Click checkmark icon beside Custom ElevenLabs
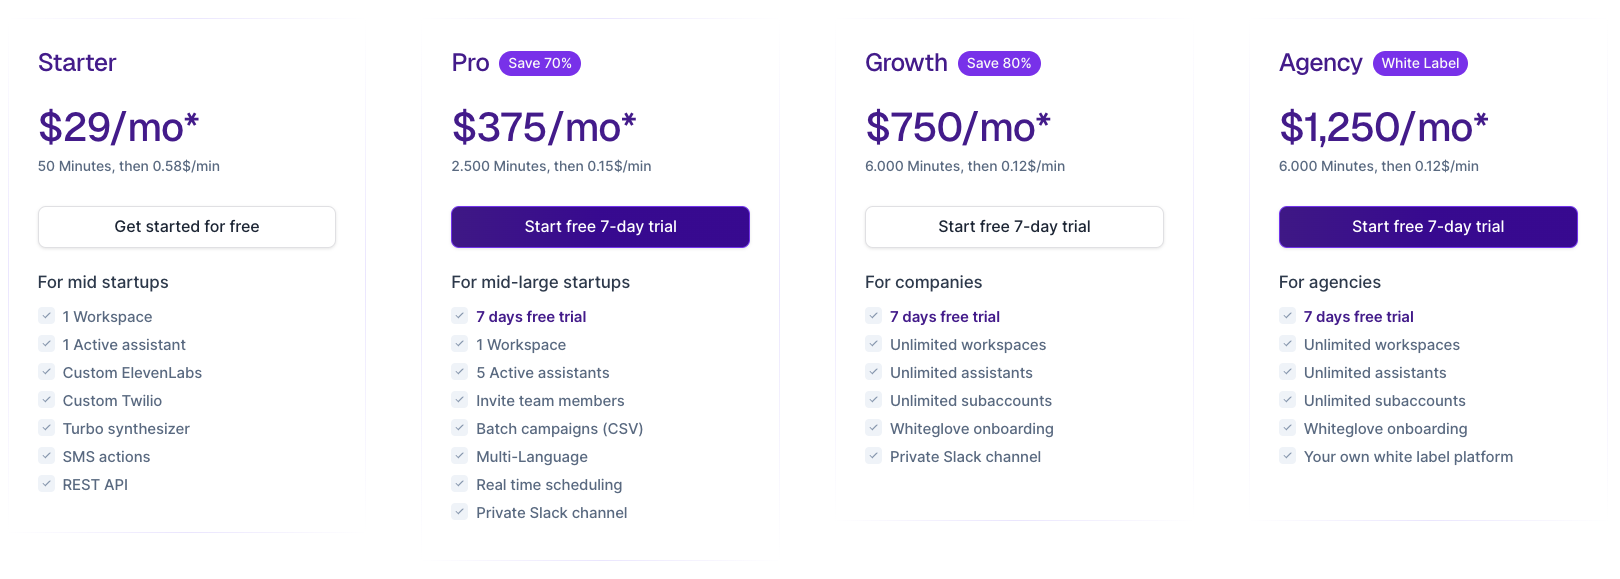The image size is (1620, 579). [46, 372]
